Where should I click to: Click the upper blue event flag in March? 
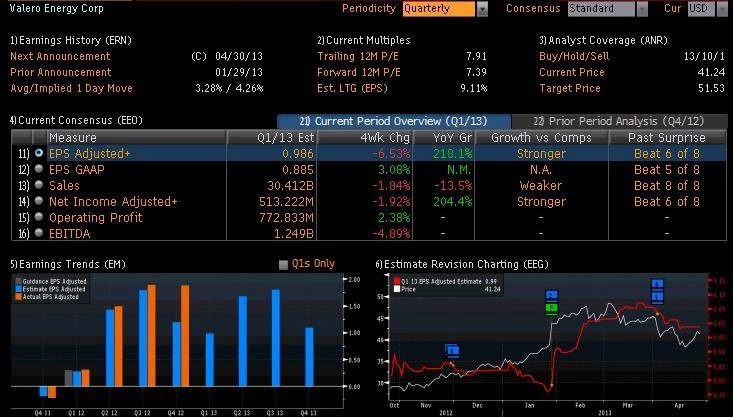tap(657, 284)
